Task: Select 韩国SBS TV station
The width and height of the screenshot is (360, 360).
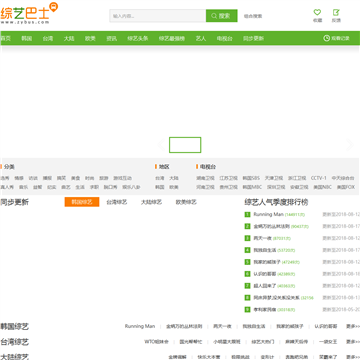Action: [251, 178]
